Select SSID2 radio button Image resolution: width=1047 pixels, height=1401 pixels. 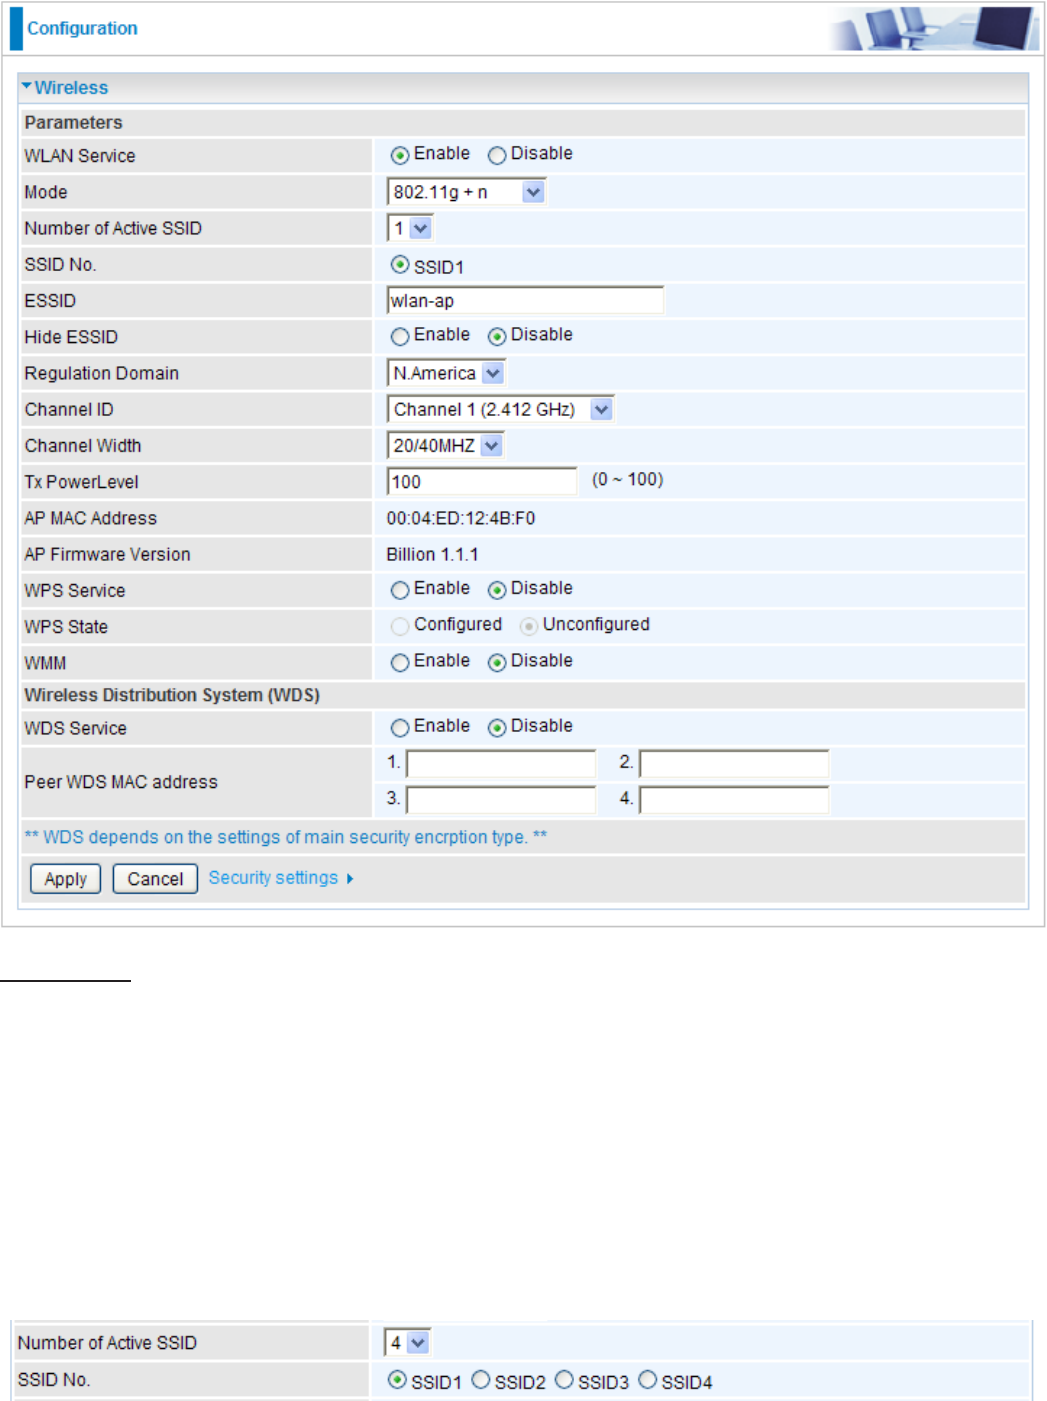481,1380
